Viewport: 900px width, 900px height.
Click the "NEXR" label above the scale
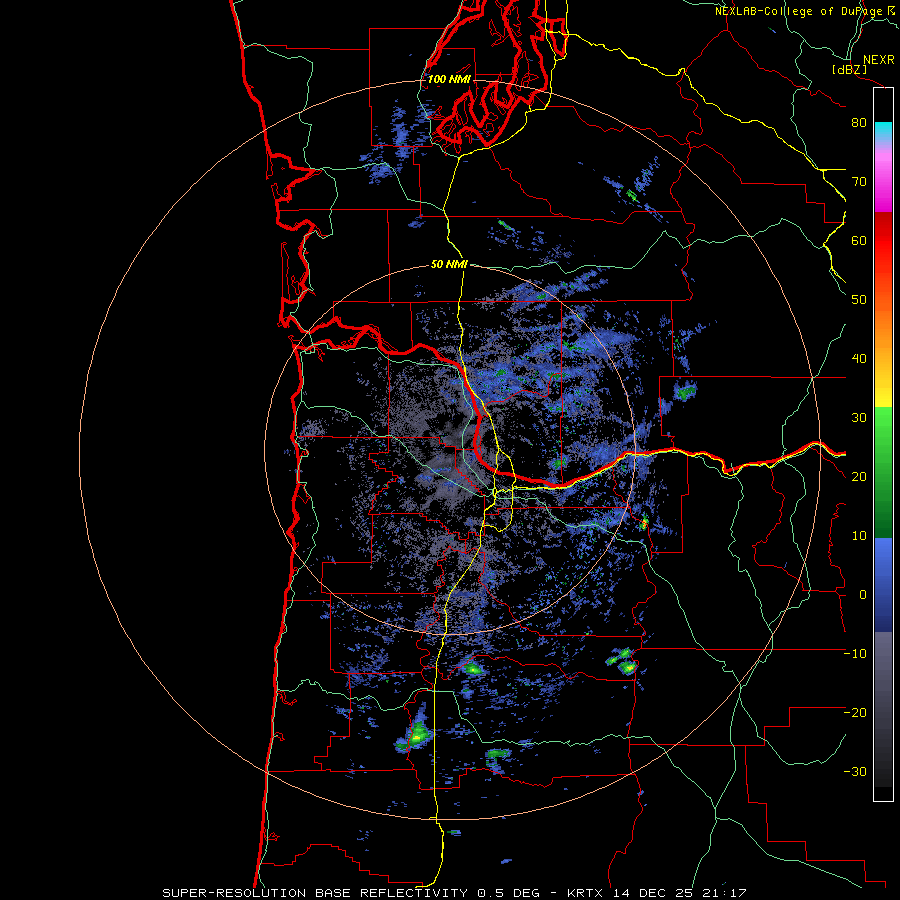click(x=879, y=60)
